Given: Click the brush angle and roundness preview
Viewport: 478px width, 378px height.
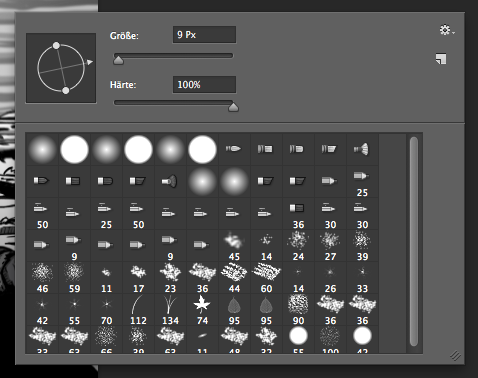Looking at the screenshot, I should [x=61, y=68].
